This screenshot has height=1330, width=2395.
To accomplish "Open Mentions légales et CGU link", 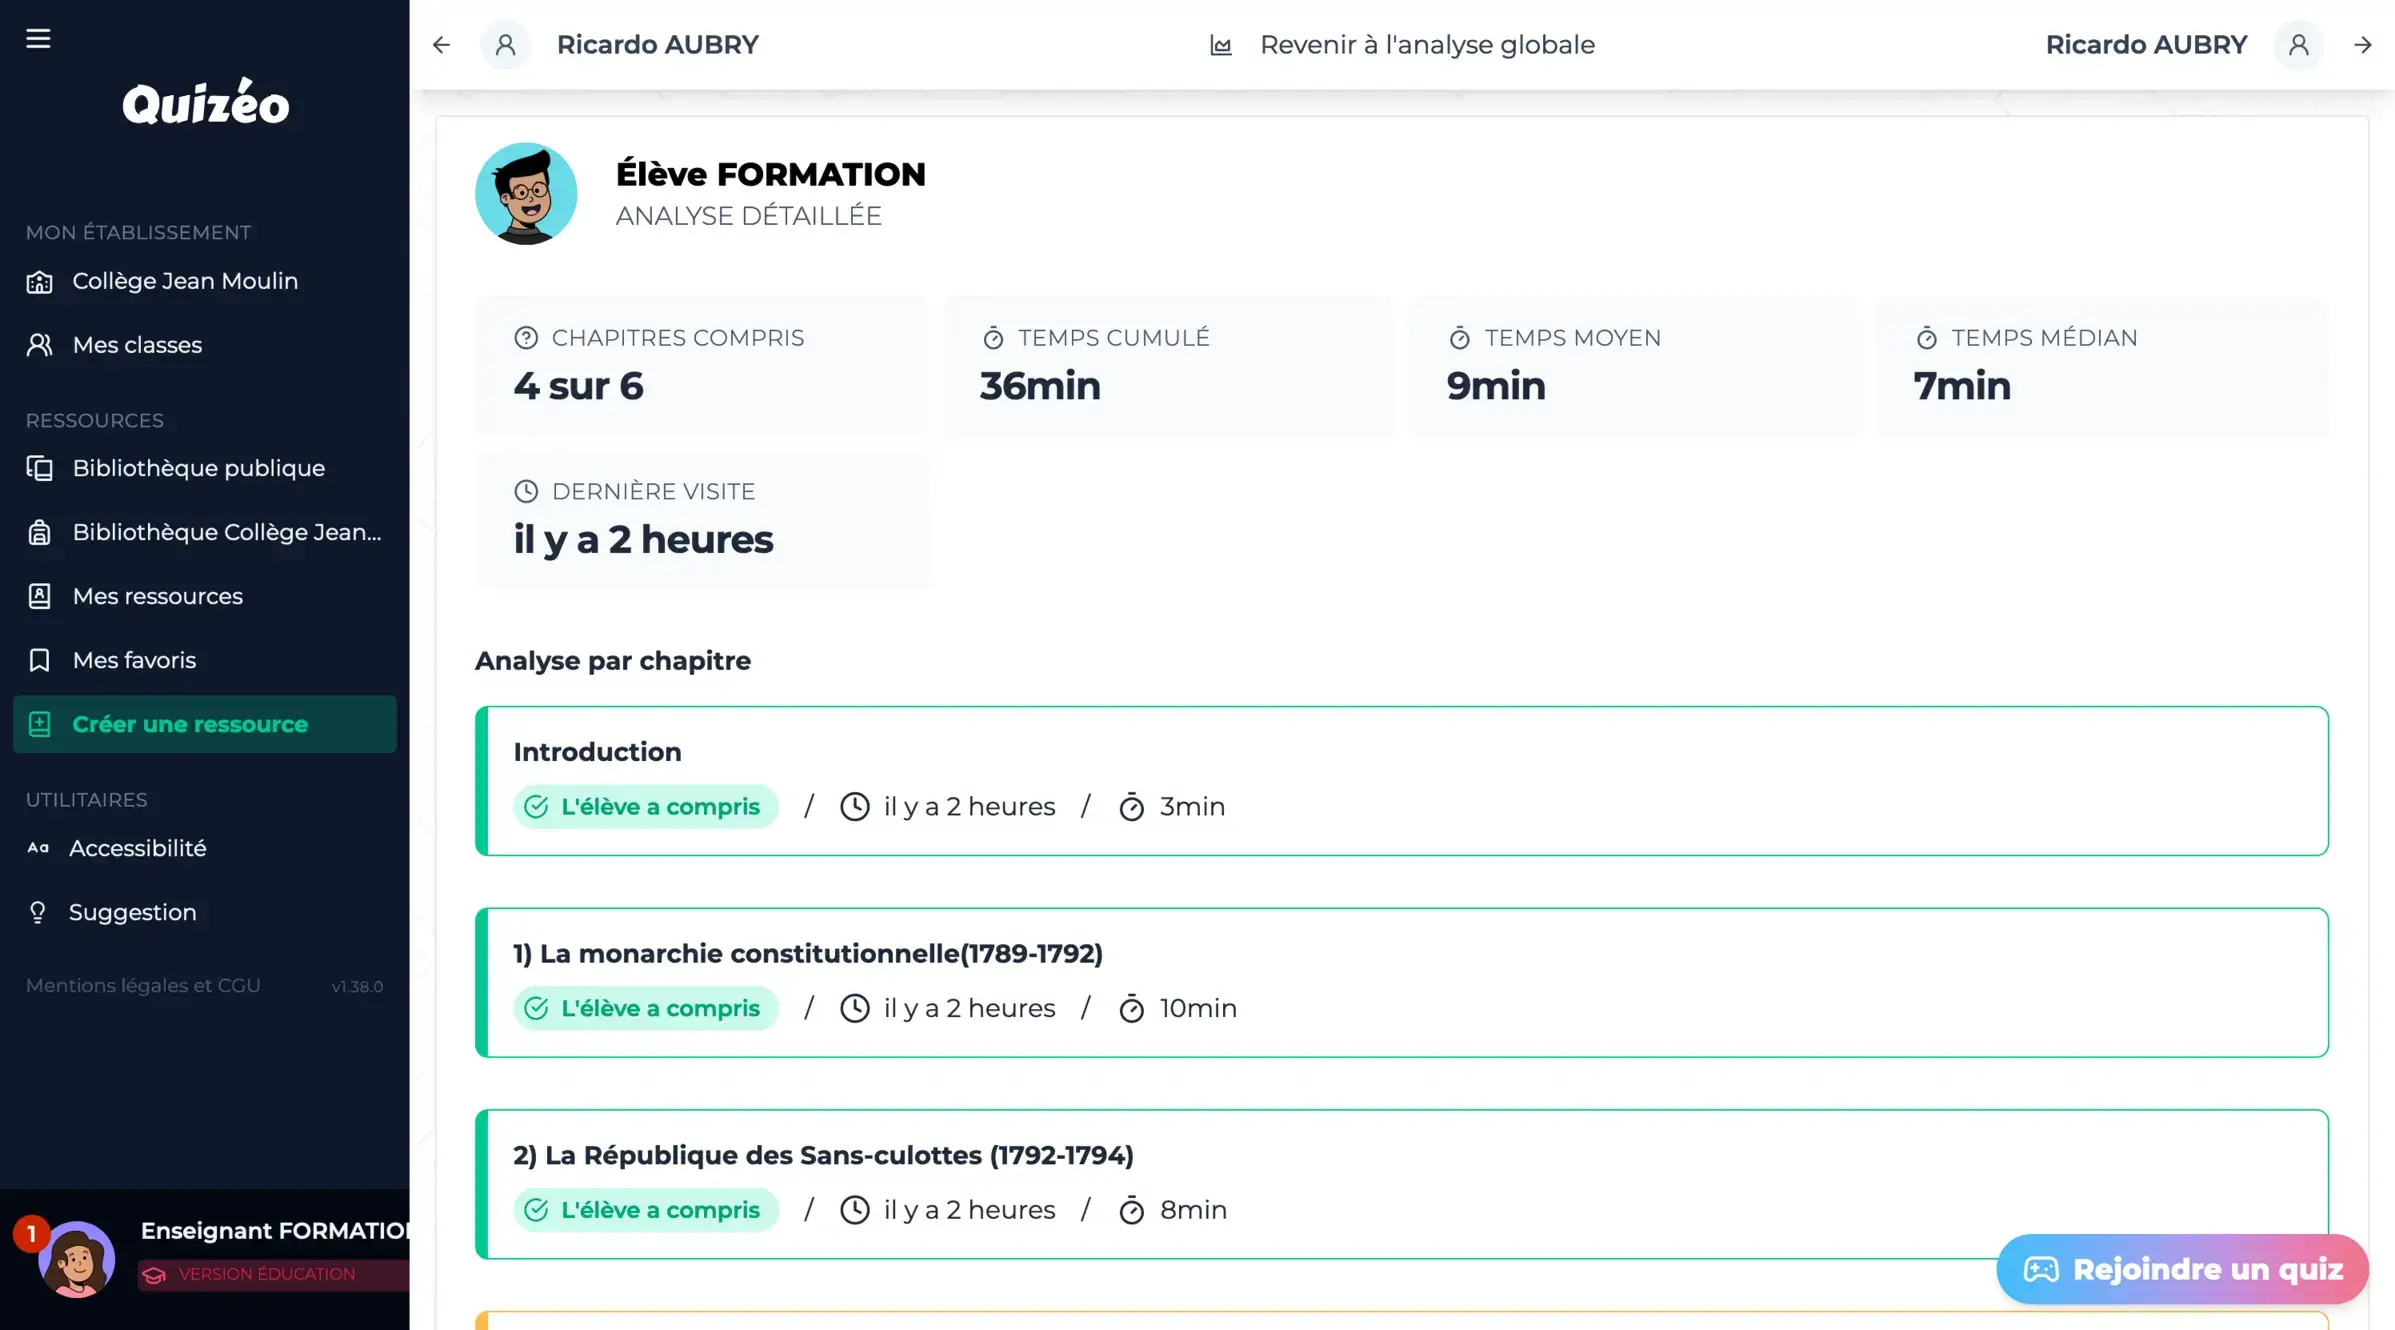I will (143, 985).
